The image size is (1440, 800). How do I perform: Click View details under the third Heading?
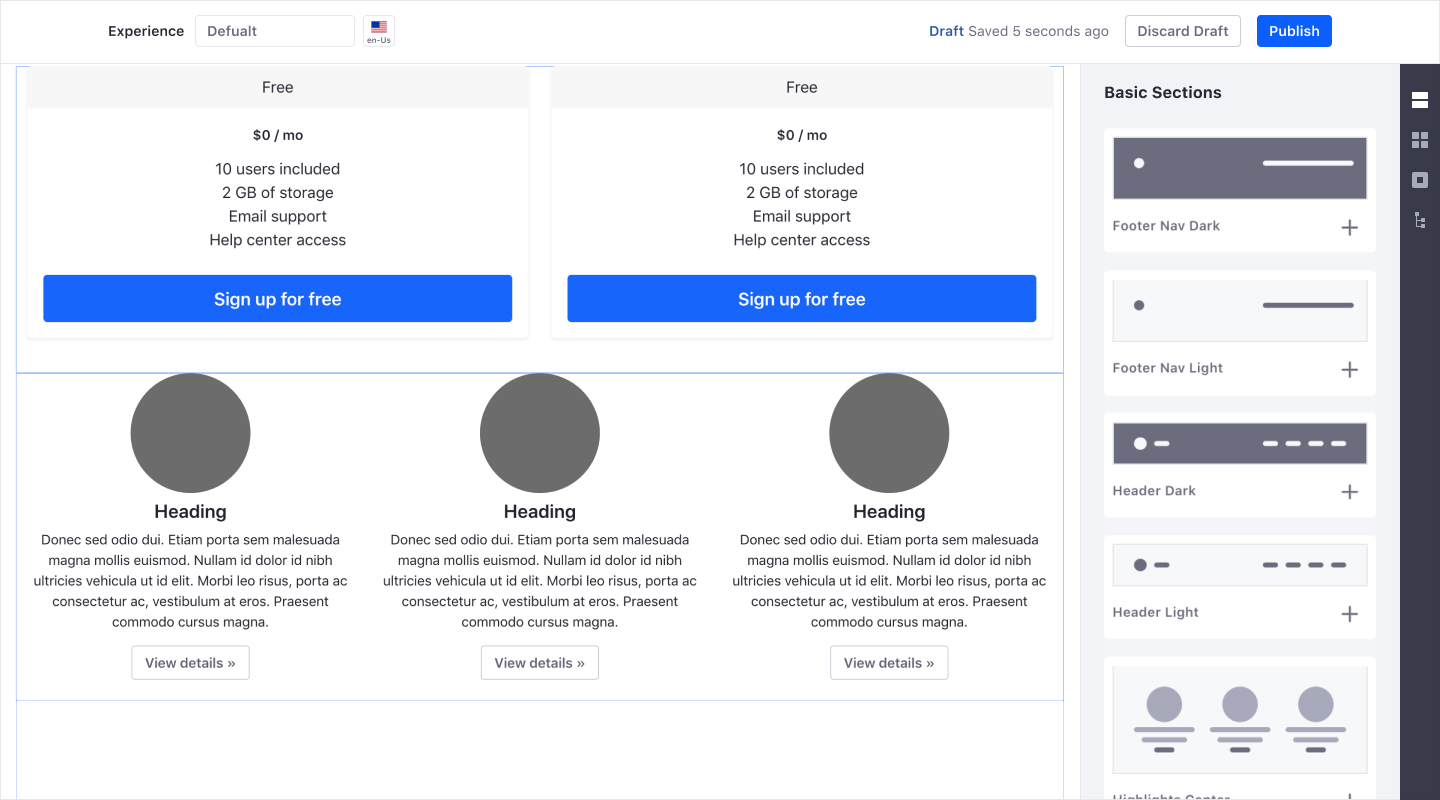[888, 663]
